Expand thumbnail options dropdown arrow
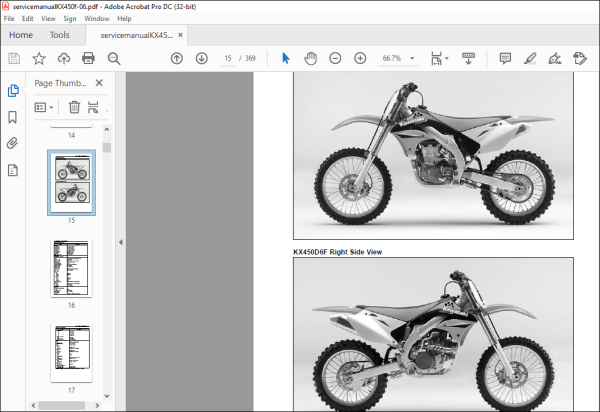 51,107
